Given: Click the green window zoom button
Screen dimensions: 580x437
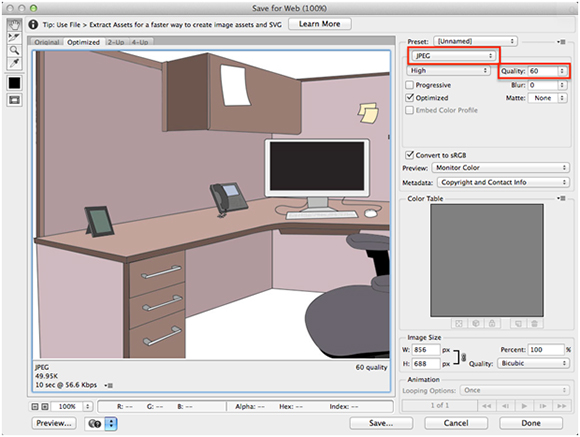Looking at the screenshot, I should point(33,8).
